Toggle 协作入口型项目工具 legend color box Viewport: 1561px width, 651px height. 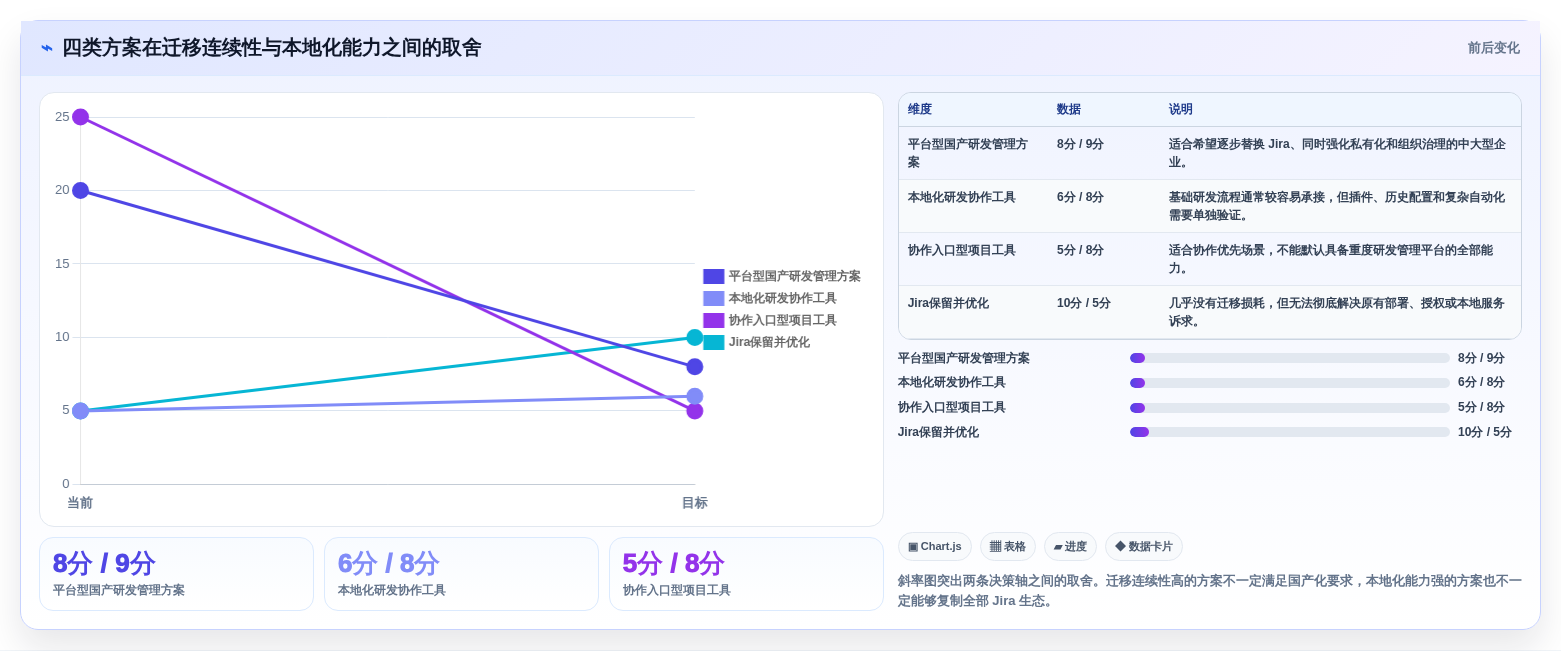713,321
